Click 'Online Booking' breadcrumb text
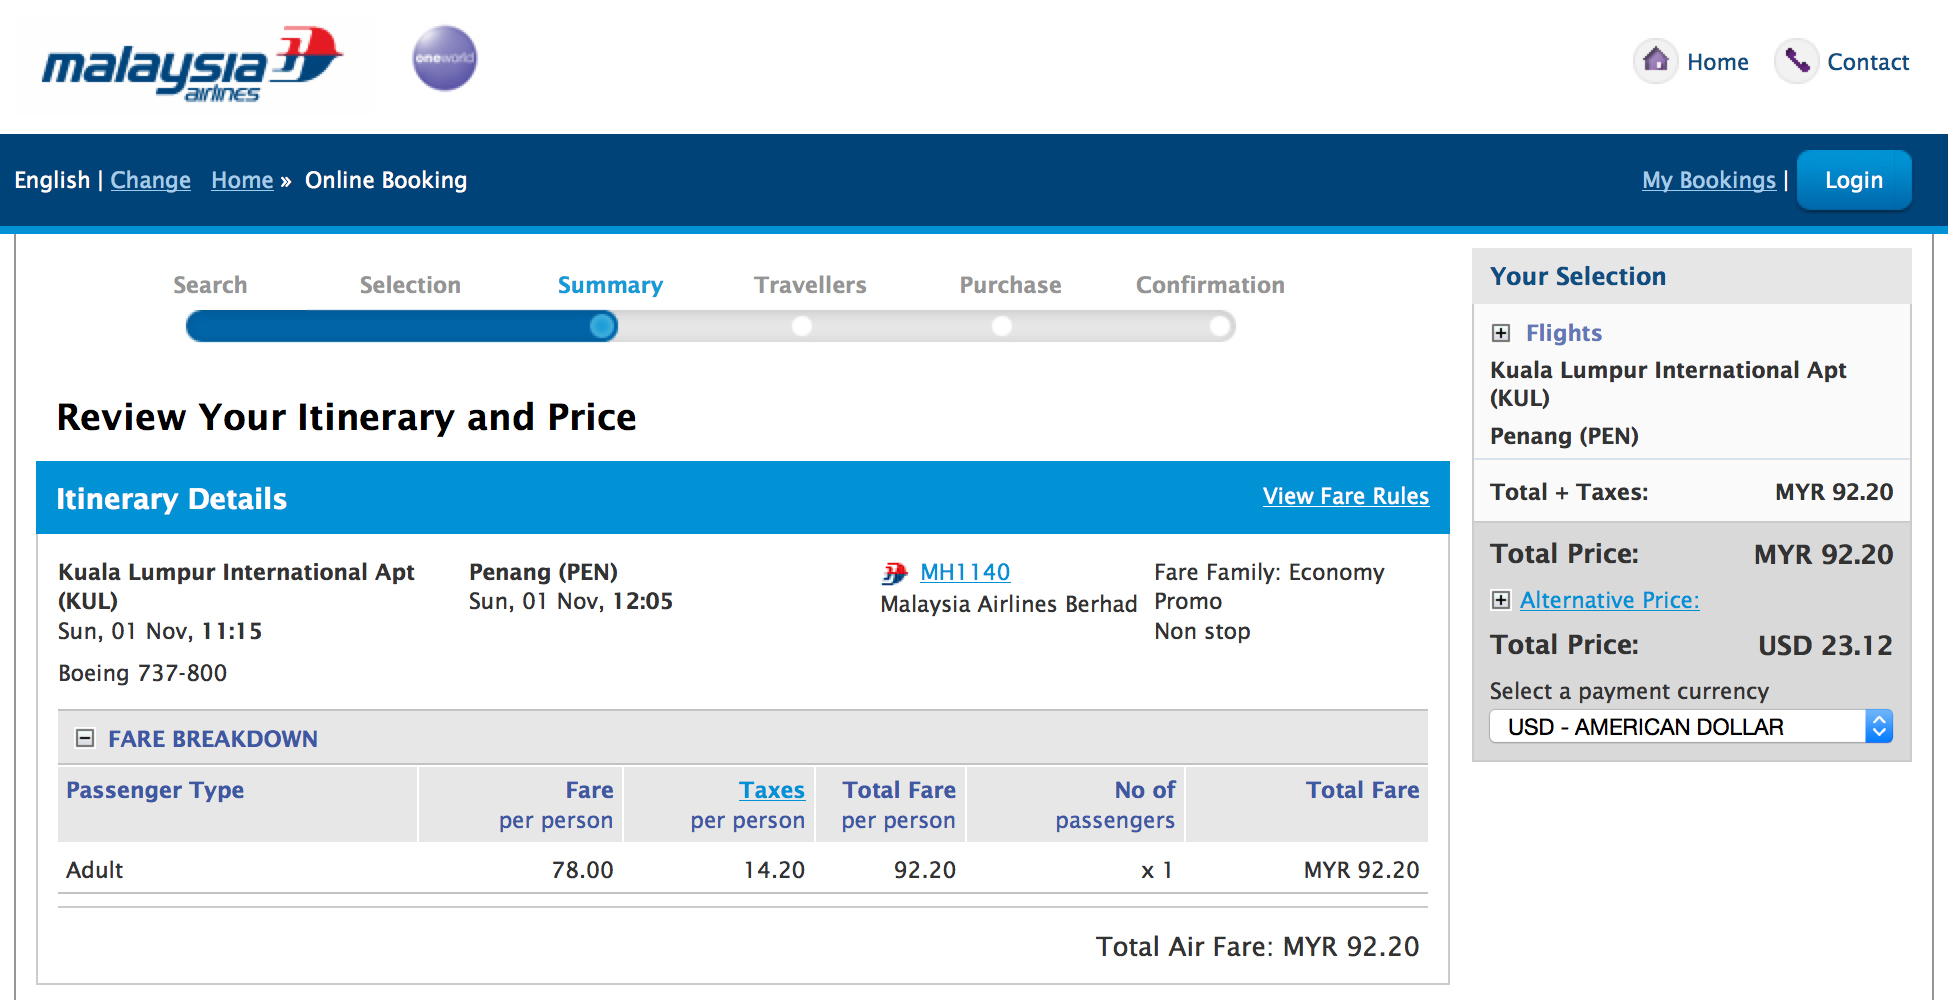The height and width of the screenshot is (1000, 1948). tap(386, 180)
